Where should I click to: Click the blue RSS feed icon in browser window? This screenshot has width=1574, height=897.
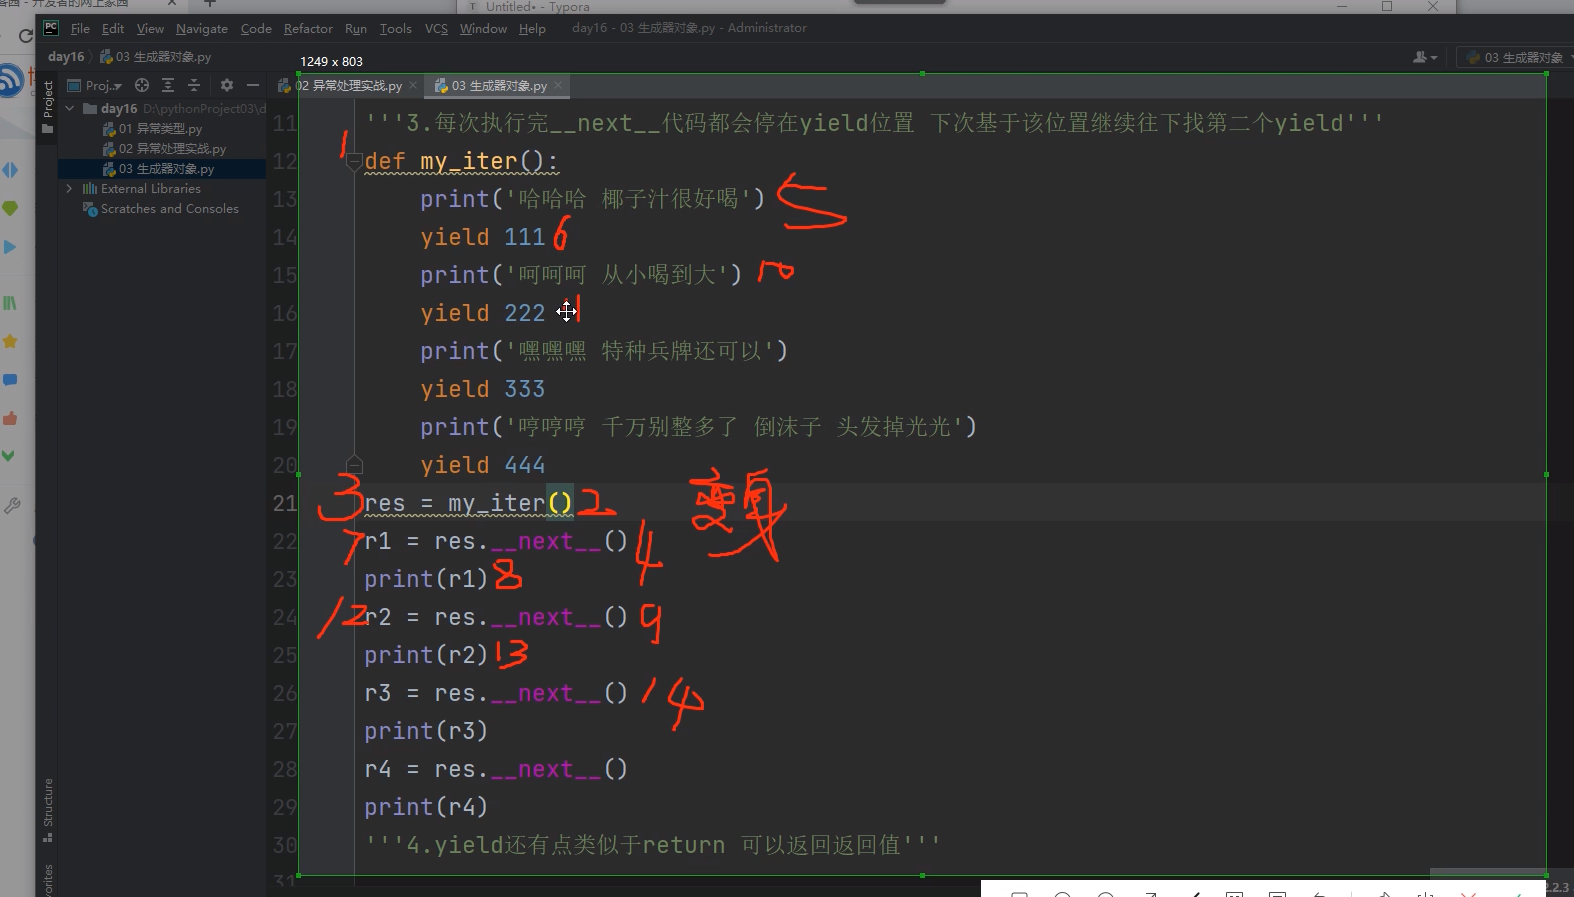[10, 79]
